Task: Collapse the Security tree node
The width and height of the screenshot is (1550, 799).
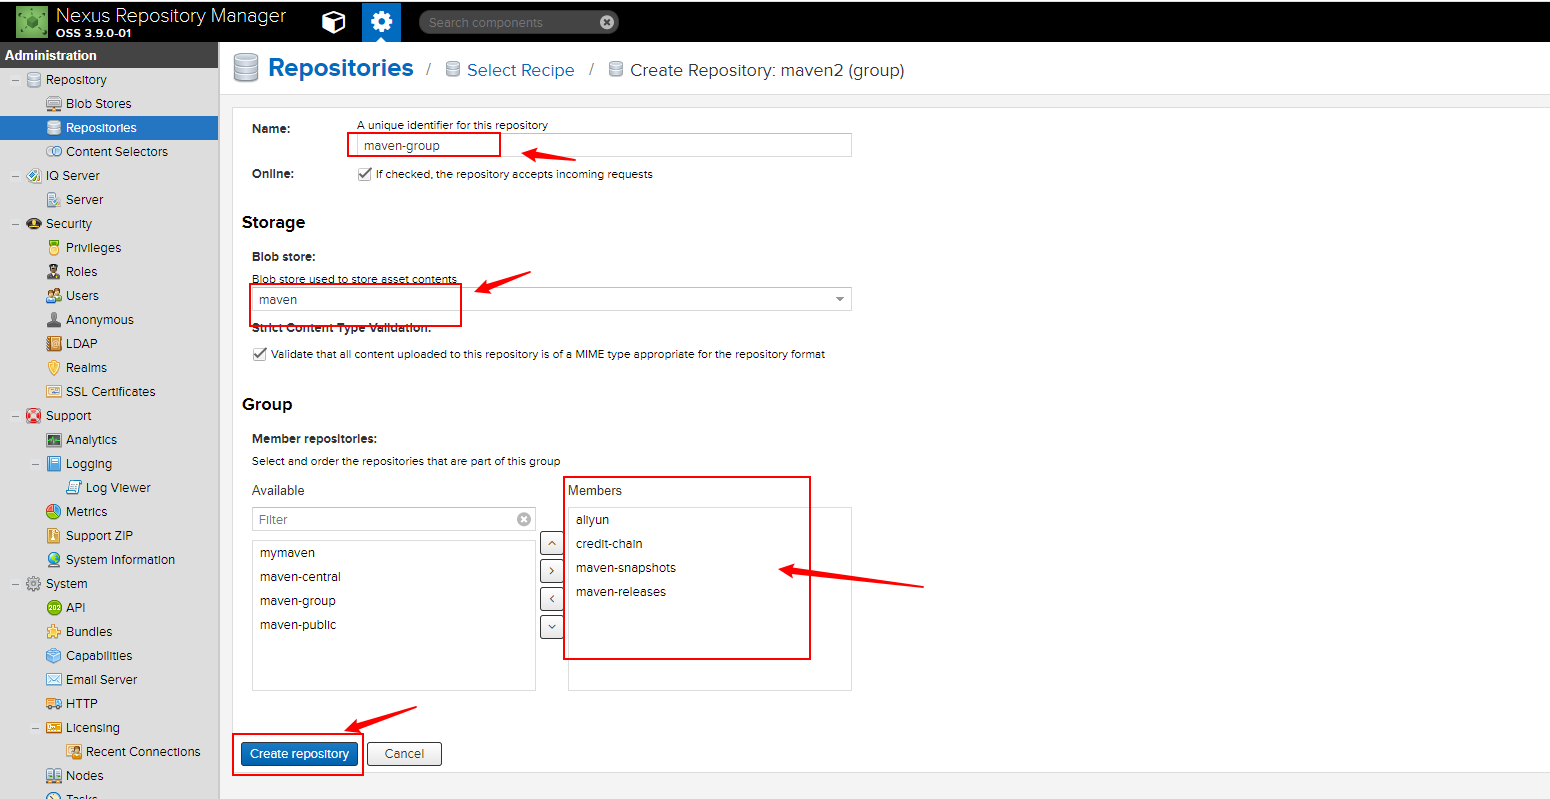Action: pyautogui.click(x=15, y=224)
